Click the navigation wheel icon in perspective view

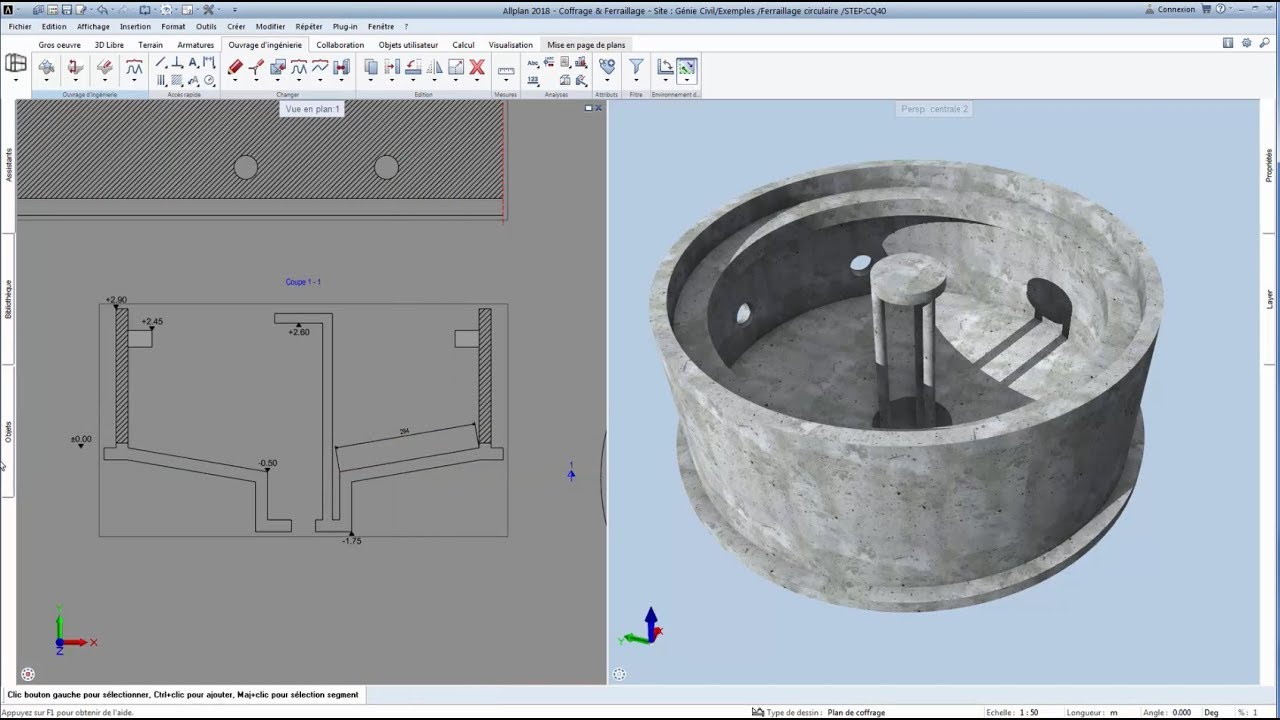(620, 674)
